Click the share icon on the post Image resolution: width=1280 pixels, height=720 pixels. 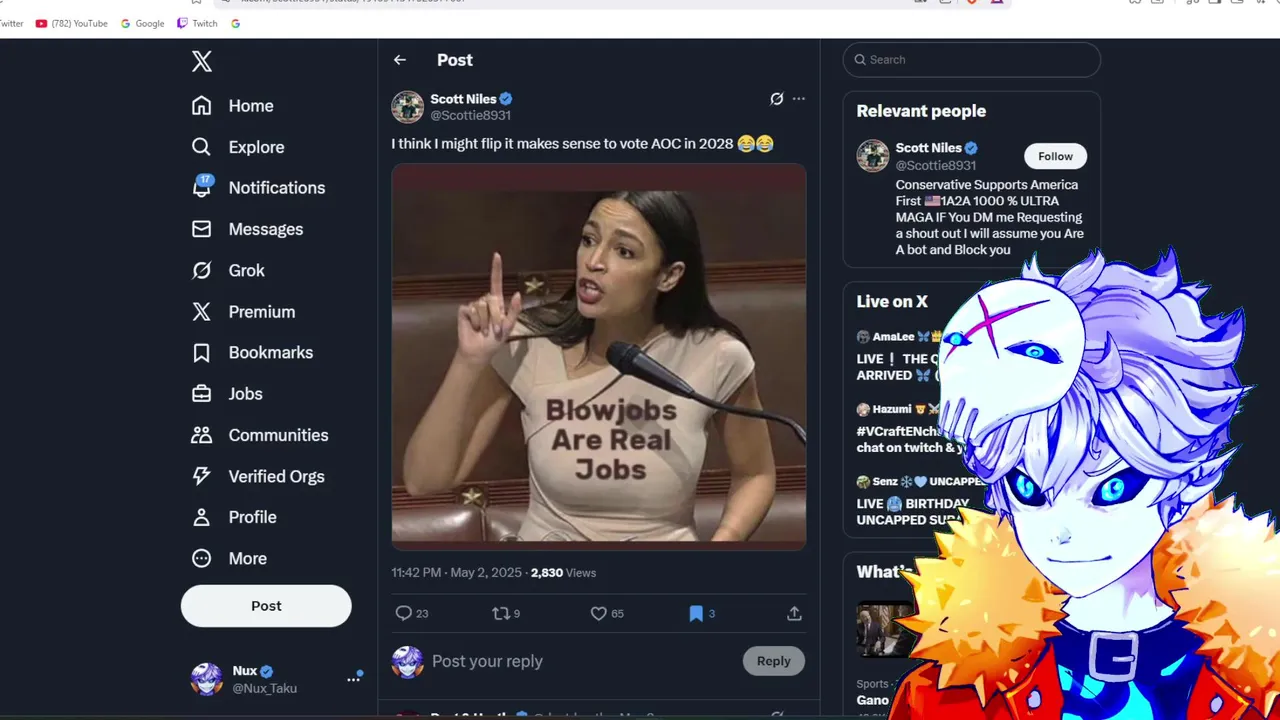[795, 613]
